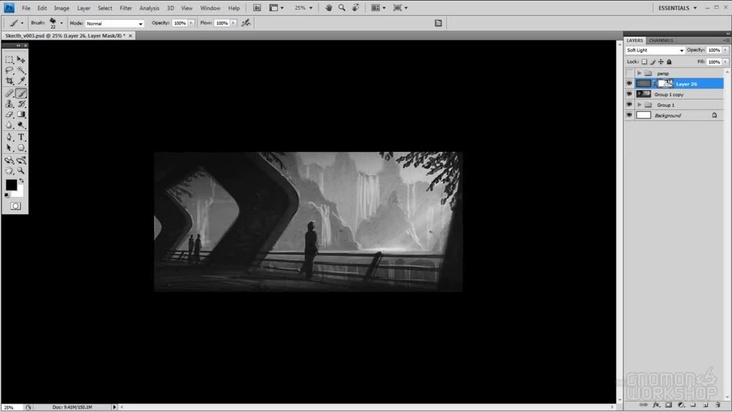Screen dimensions: 732x412
Task: Open the Layer menu
Action: [84, 8]
